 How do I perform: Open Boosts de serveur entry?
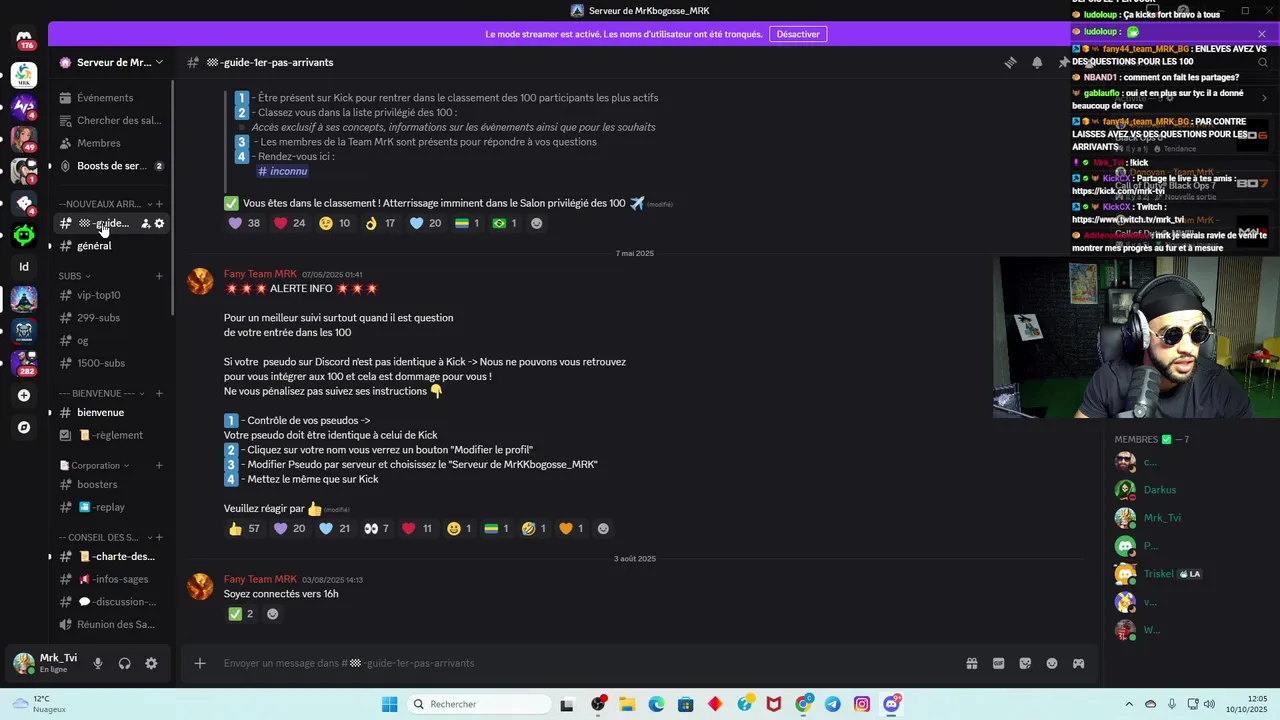pos(111,166)
